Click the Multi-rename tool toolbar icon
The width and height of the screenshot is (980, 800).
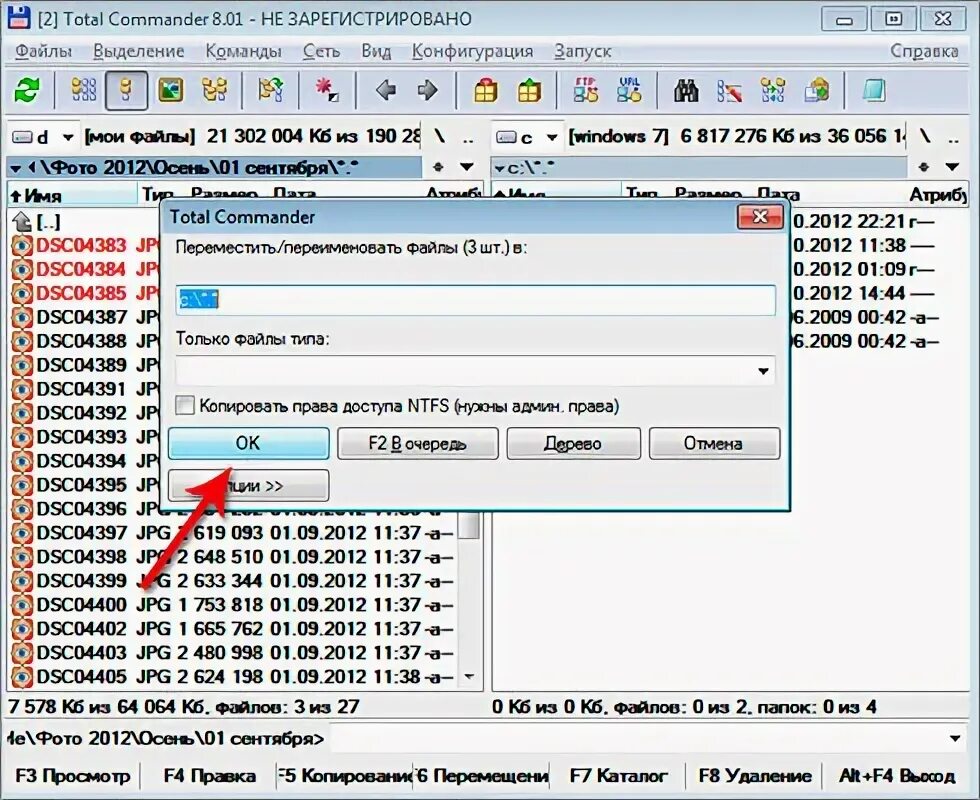[729, 91]
